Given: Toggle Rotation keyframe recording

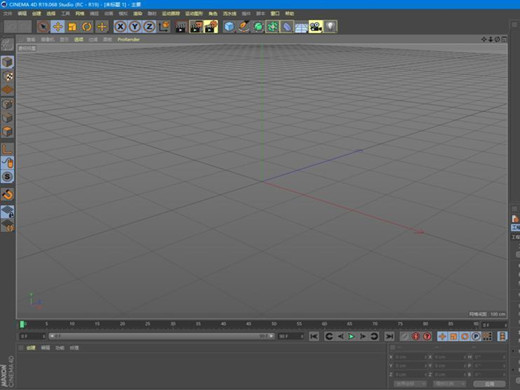Looking at the screenshot, I should (465, 336).
